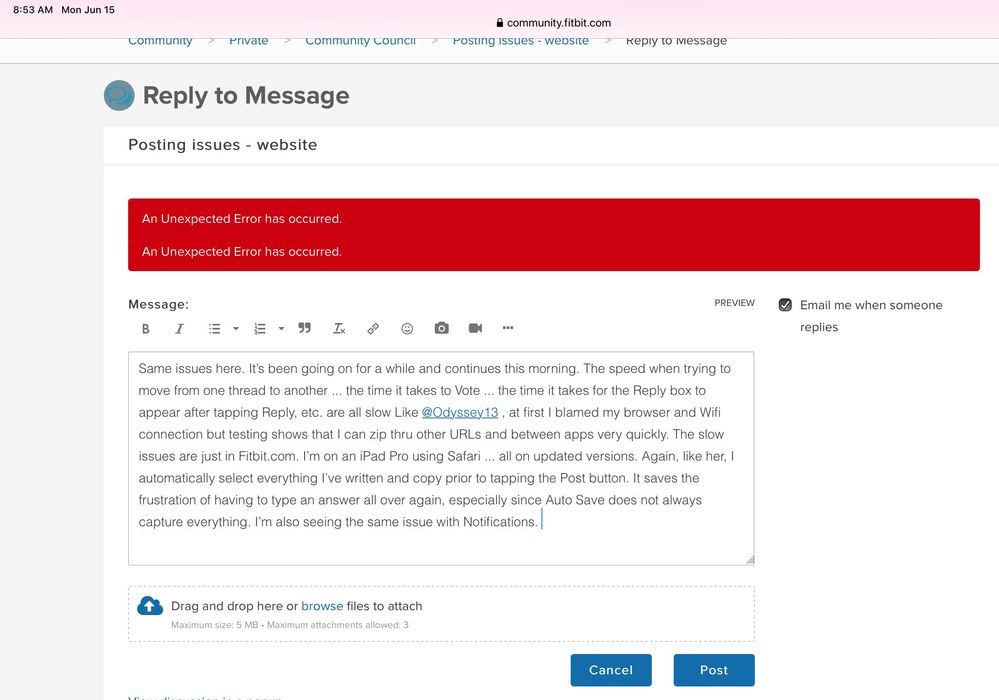Toggle bold formatting in message toolbar

(x=145, y=329)
